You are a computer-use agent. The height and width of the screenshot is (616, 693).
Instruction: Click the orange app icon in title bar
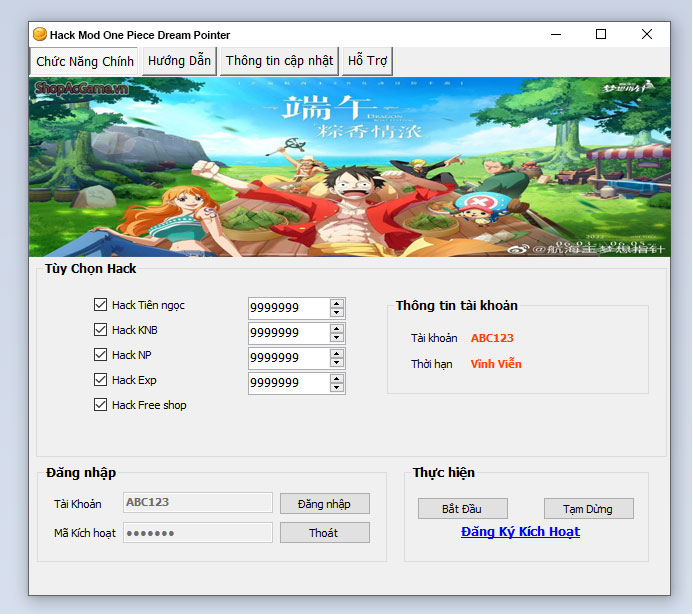tap(40, 34)
